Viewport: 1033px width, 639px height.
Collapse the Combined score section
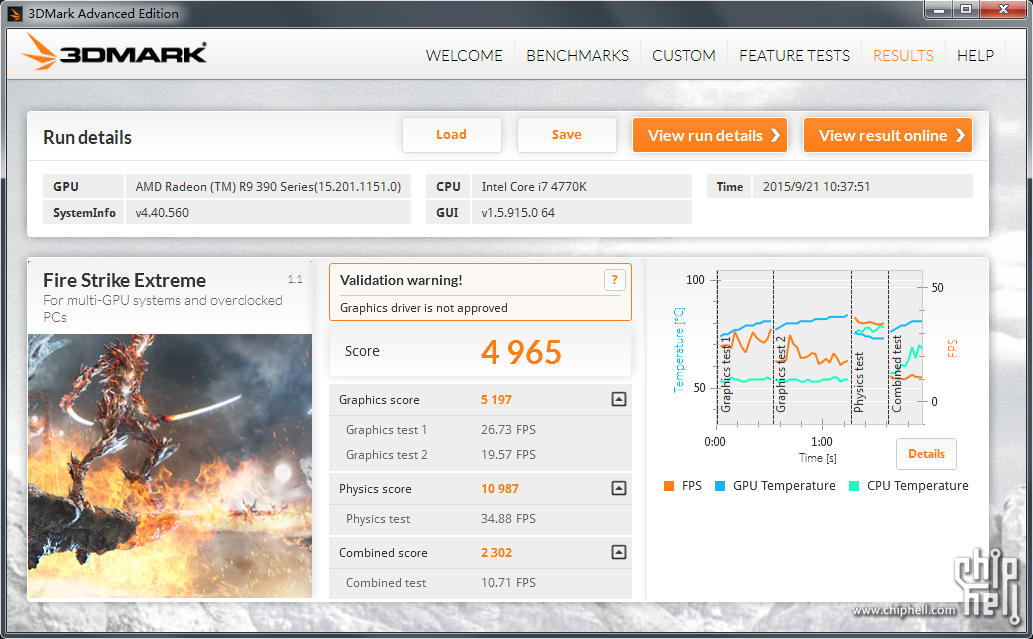(x=619, y=552)
